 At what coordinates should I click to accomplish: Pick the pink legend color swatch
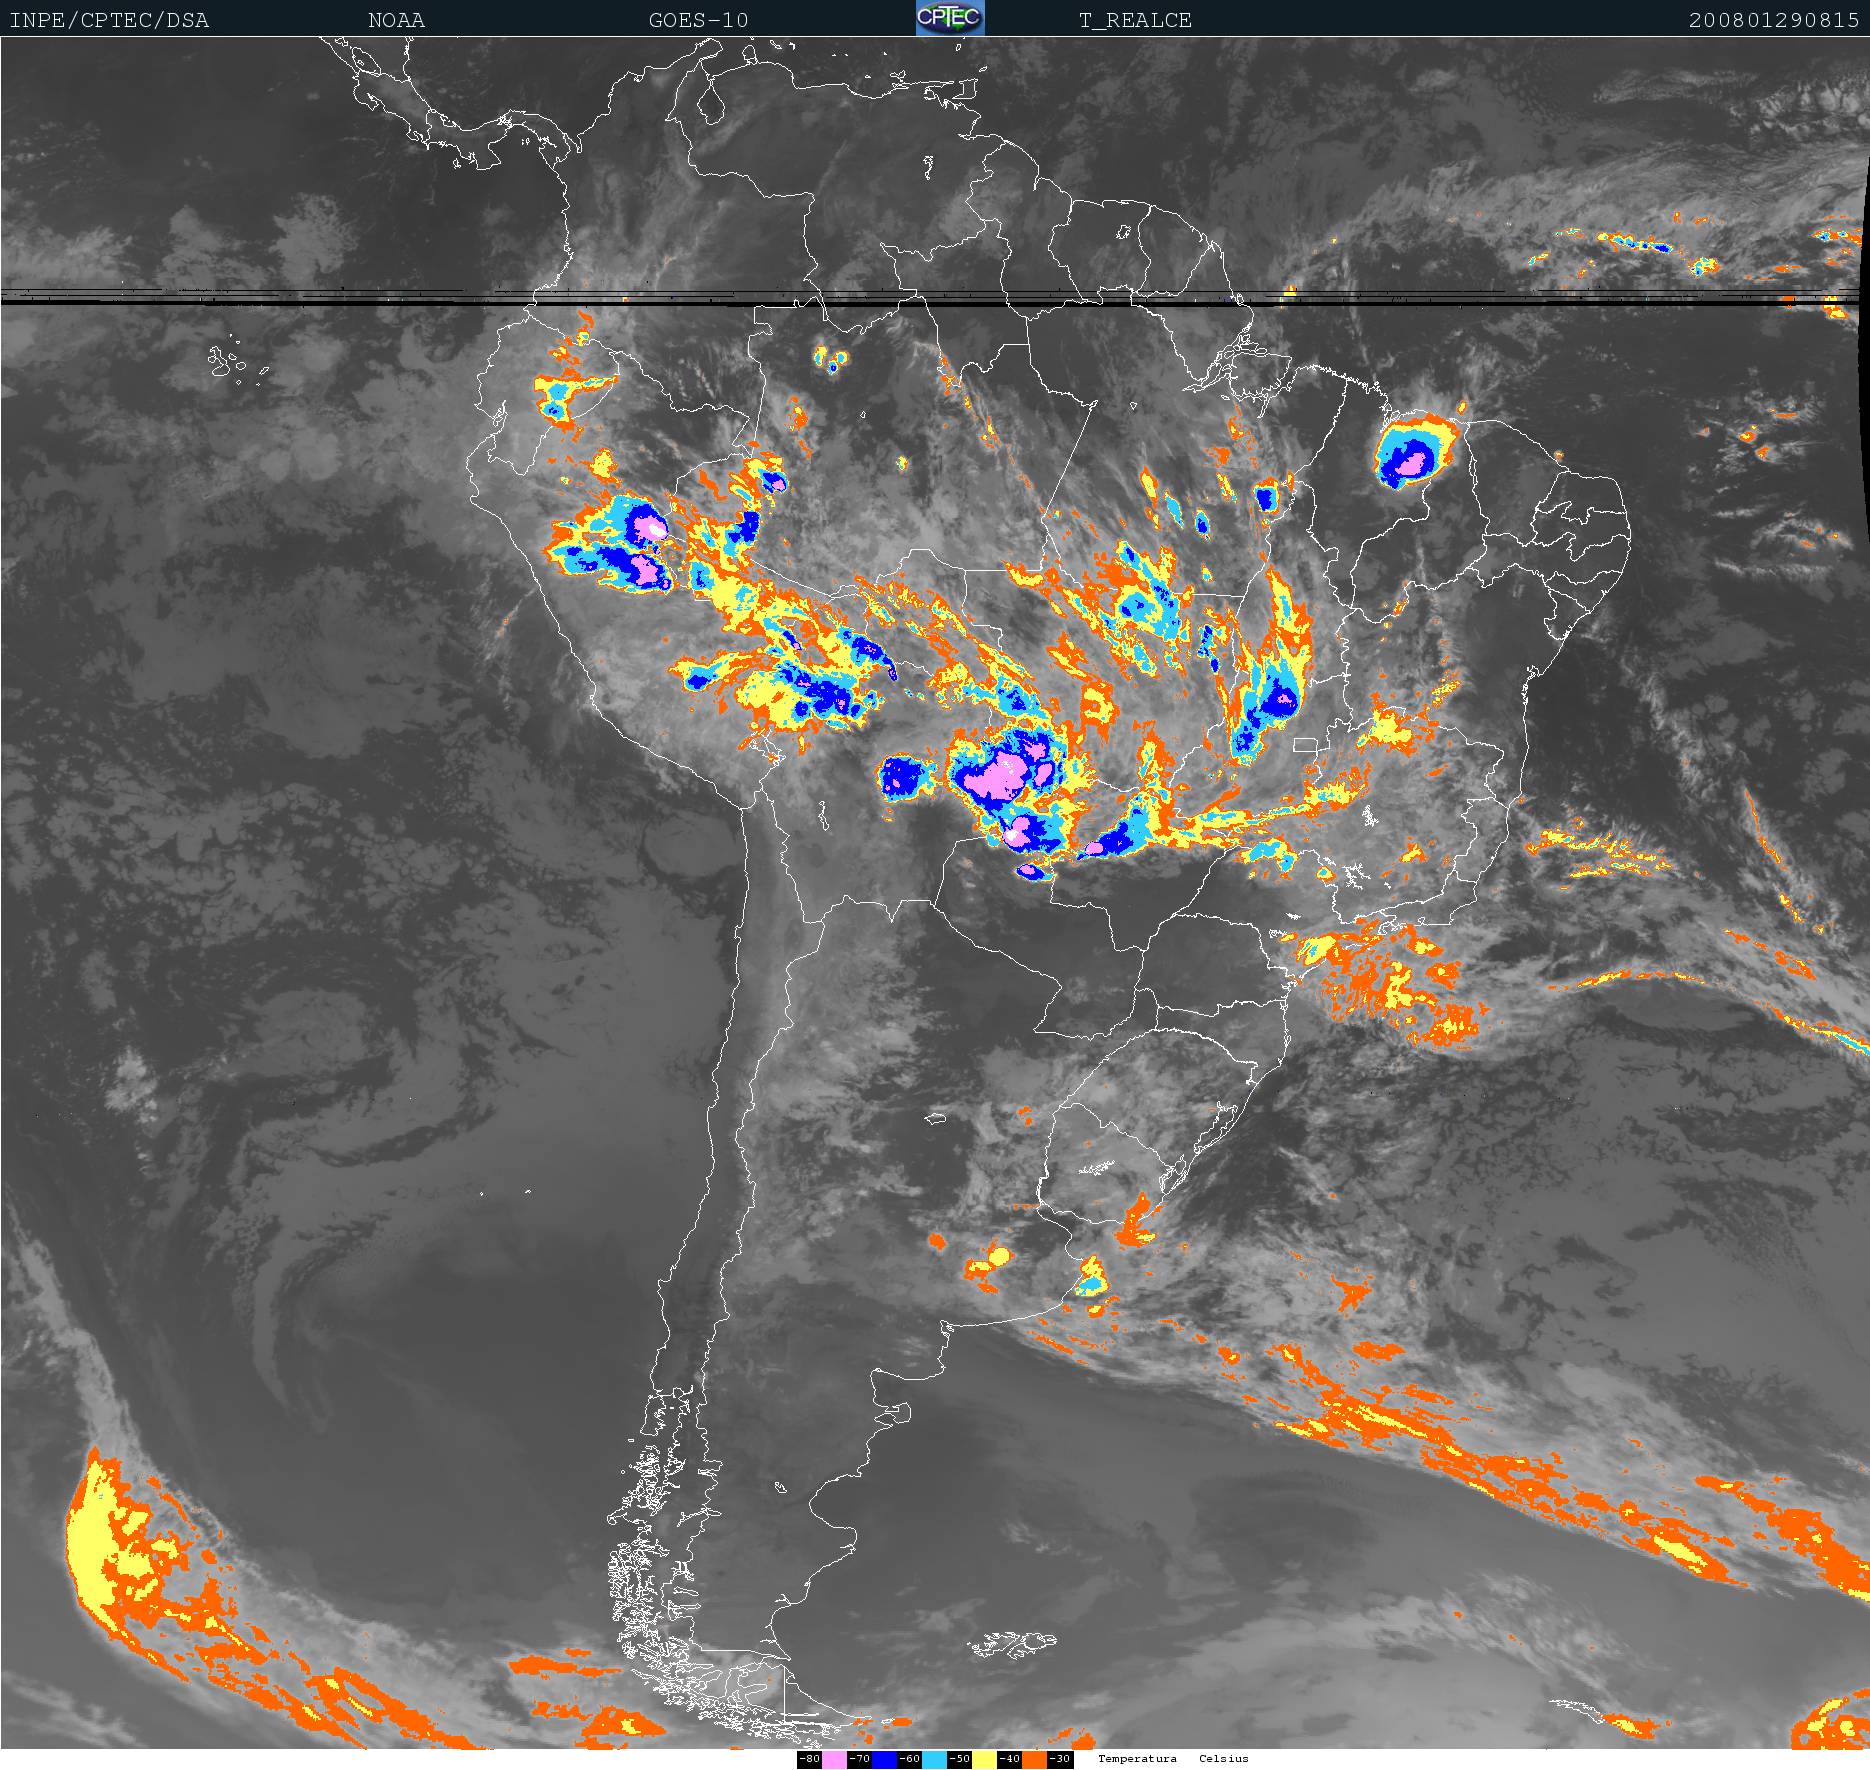pyautogui.click(x=834, y=1759)
